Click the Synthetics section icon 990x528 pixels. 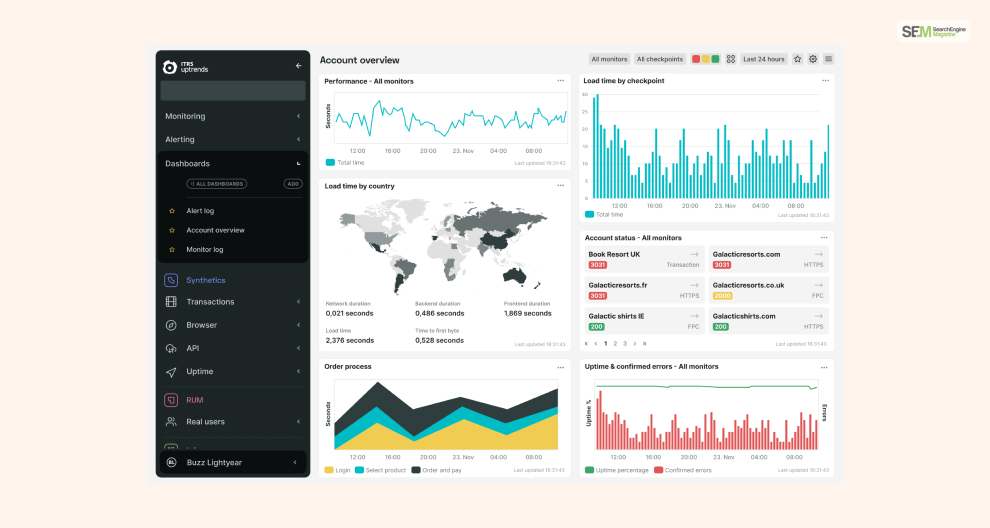pyautogui.click(x=171, y=280)
